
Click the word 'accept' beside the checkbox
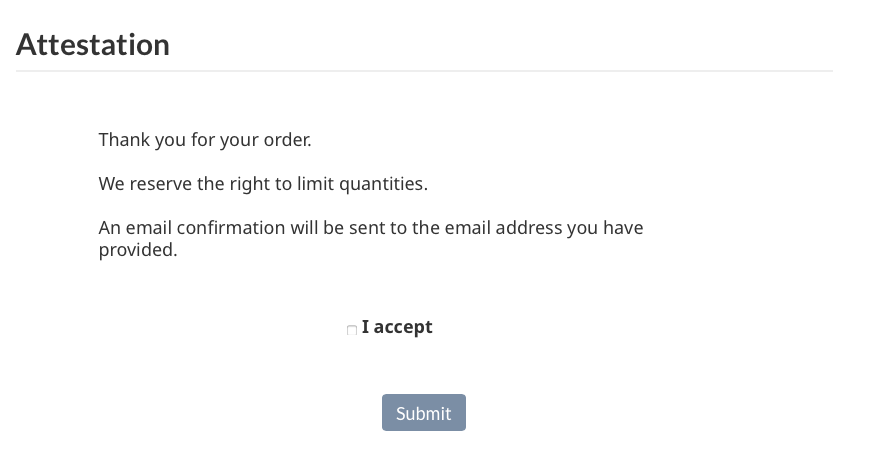[404, 327]
